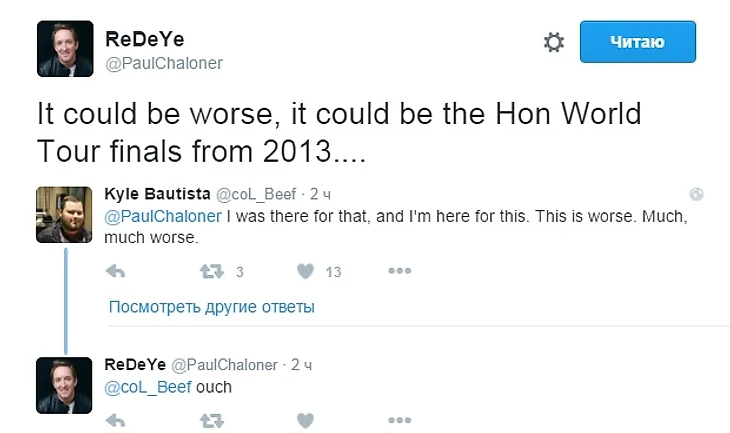Retweet Kyle Bautista's reply
The image size is (730, 433).
[x=211, y=271]
